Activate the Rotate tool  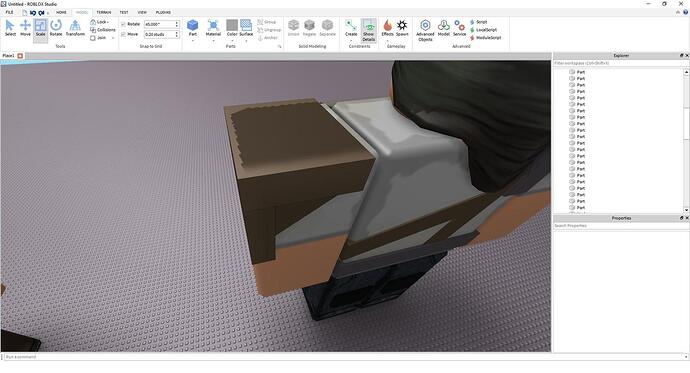pyautogui.click(x=56, y=28)
